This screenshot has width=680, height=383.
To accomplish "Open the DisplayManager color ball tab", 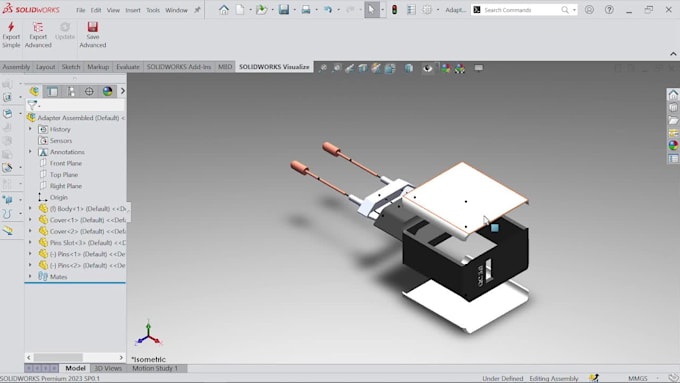I will pyautogui.click(x=107, y=91).
